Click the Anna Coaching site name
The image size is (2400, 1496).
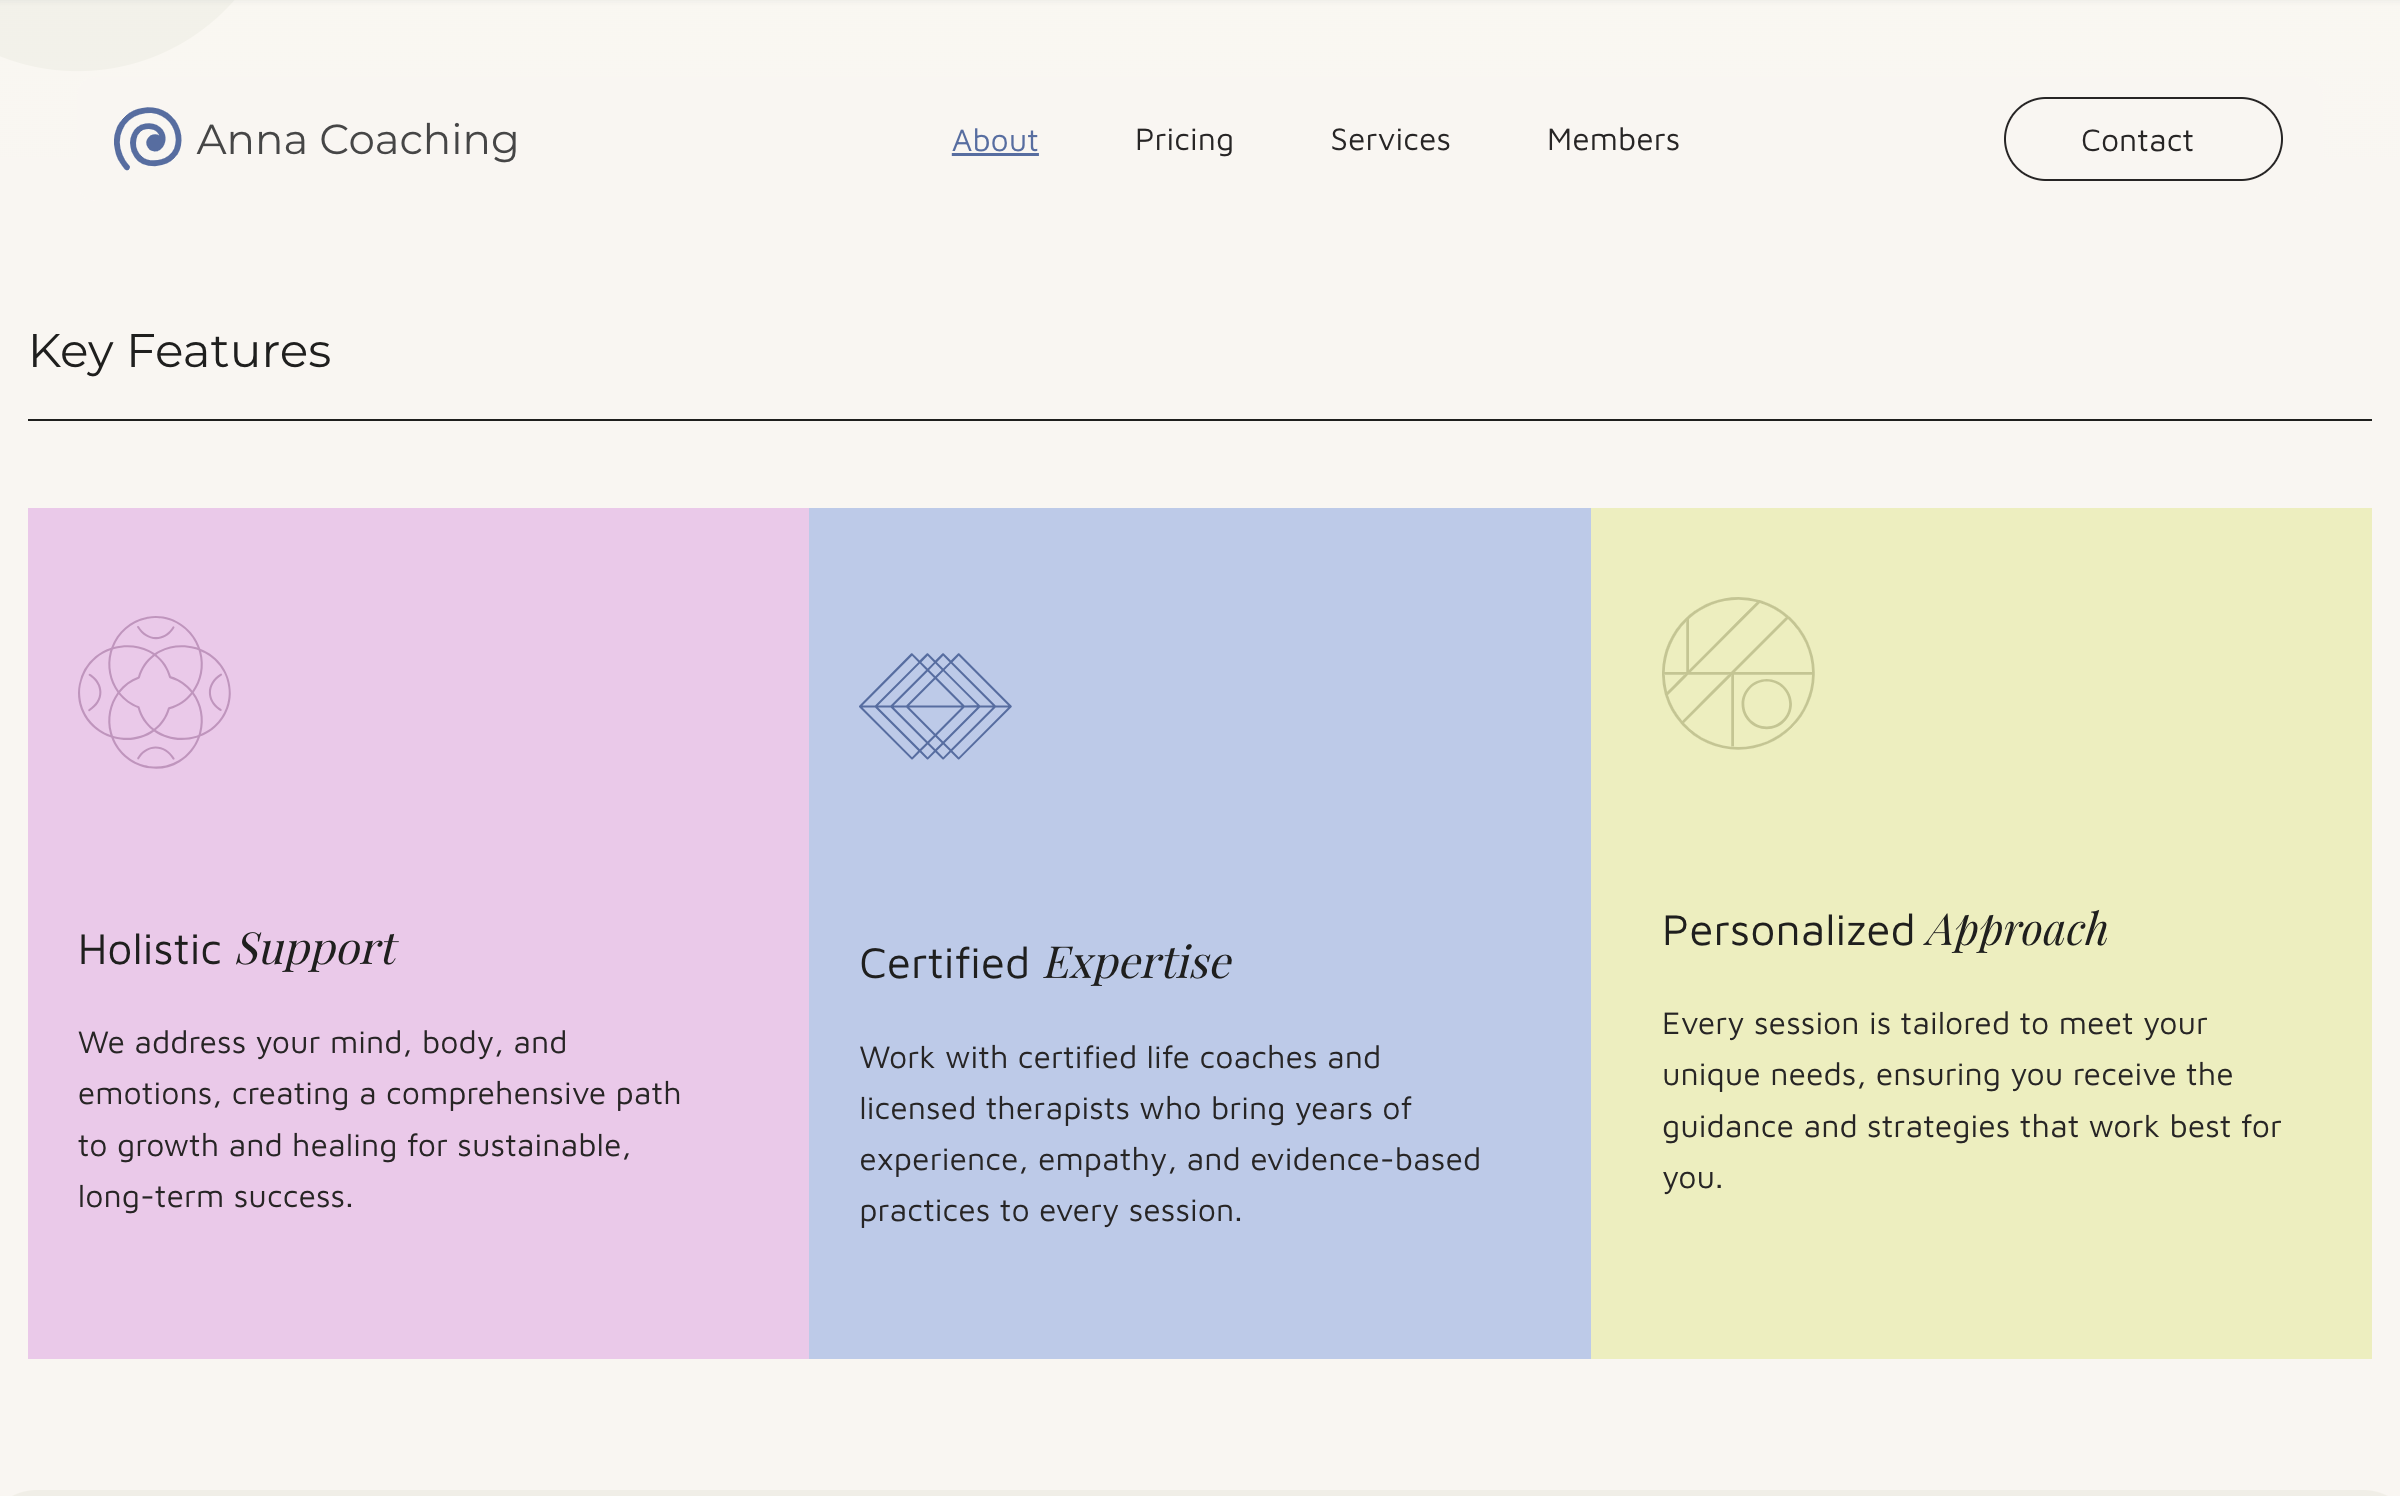358,140
